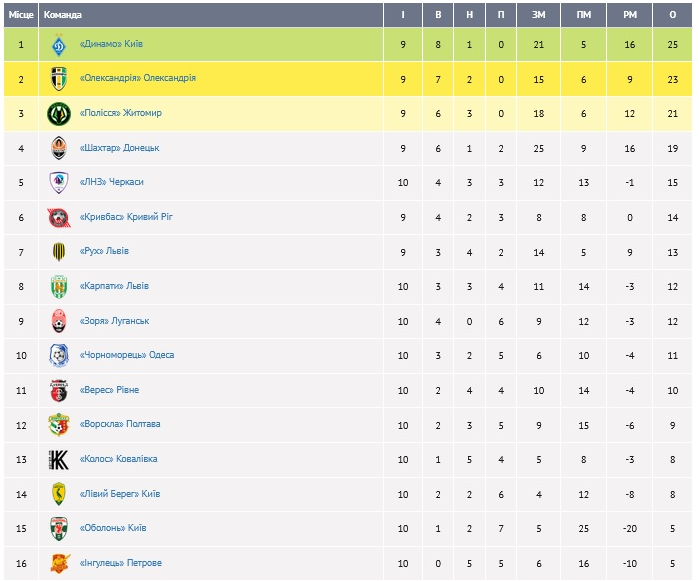
Task: Open the «Олександрія» Олександрія team link
Action: (x=137, y=78)
